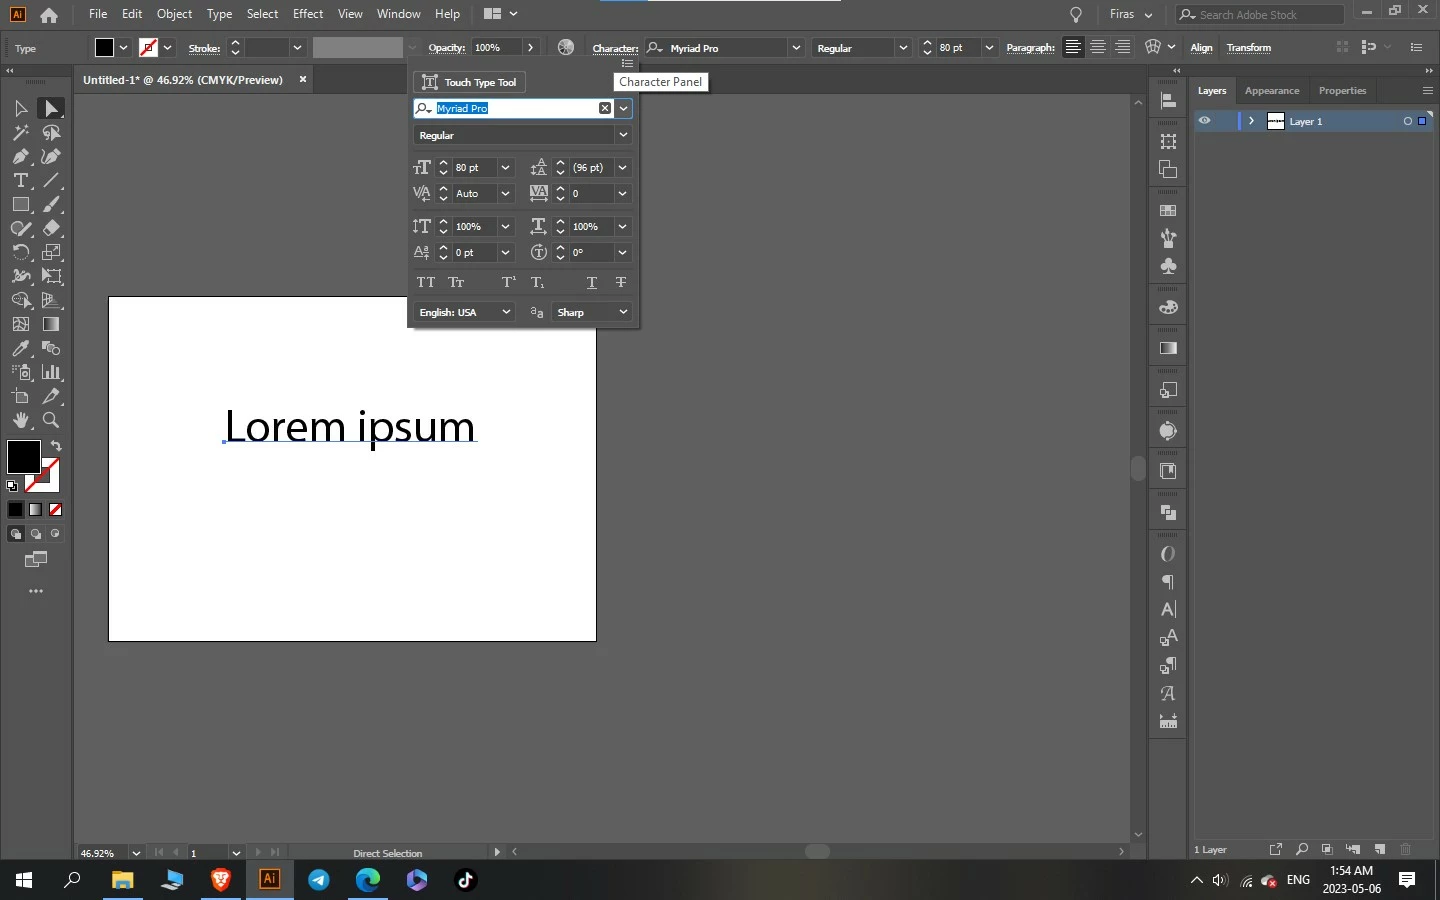Click the black Fill color box in toolbox
The width and height of the screenshot is (1440, 900).
pyautogui.click(x=24, y=457)
